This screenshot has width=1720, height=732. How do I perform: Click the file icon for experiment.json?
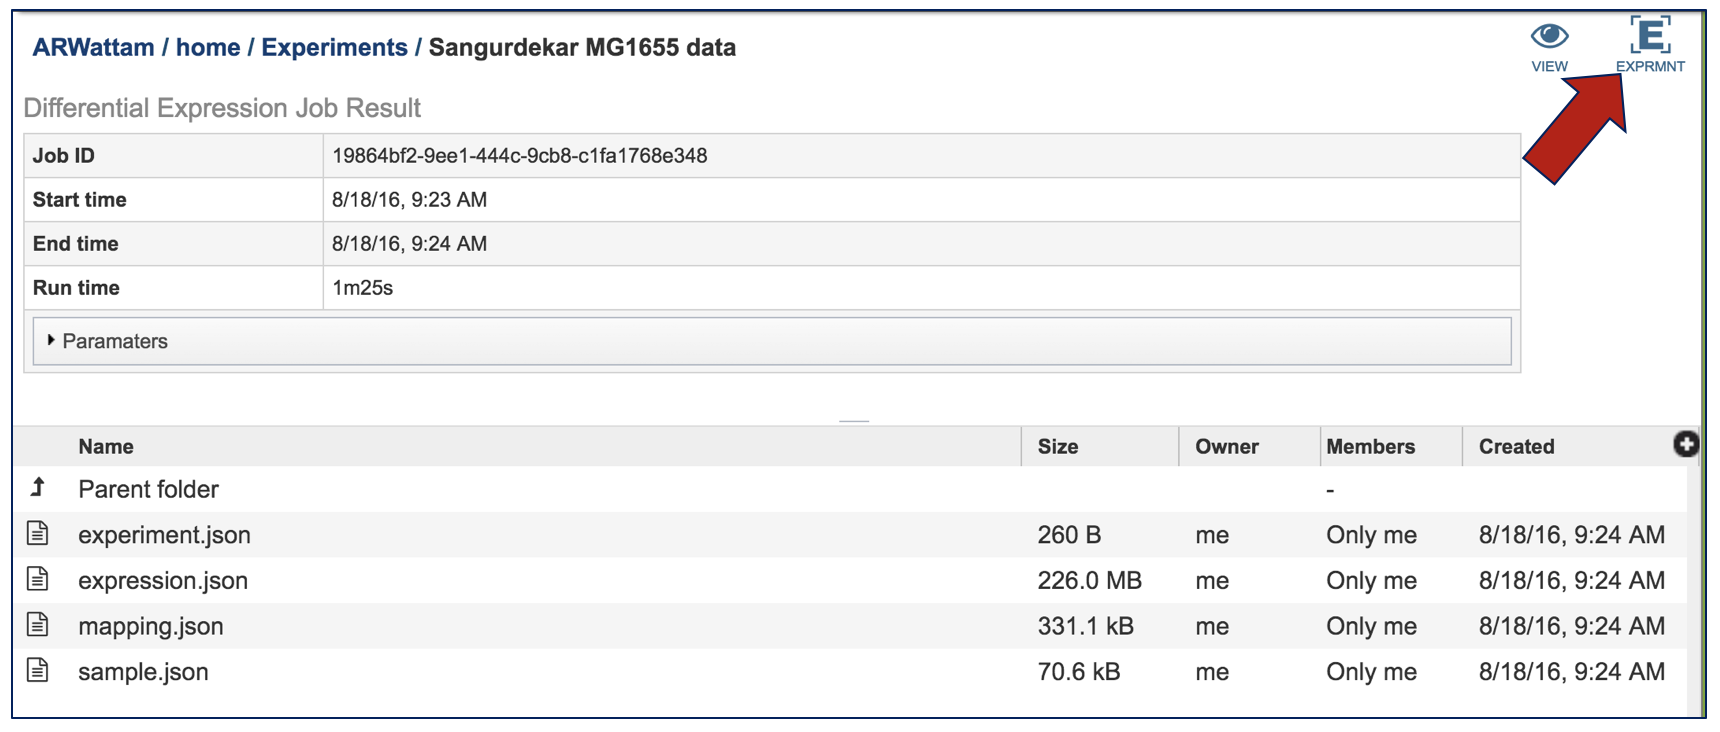[x=38, y=534]
